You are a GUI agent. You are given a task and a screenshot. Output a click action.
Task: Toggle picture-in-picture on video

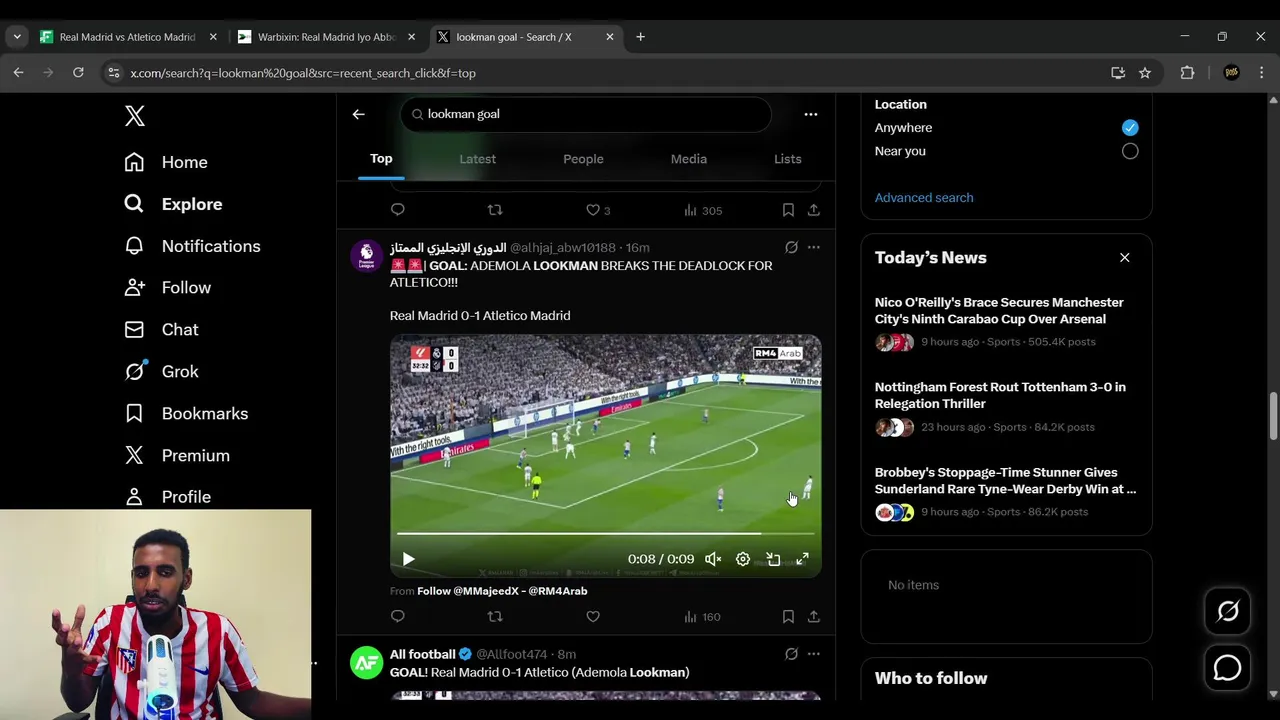point(773,559)
